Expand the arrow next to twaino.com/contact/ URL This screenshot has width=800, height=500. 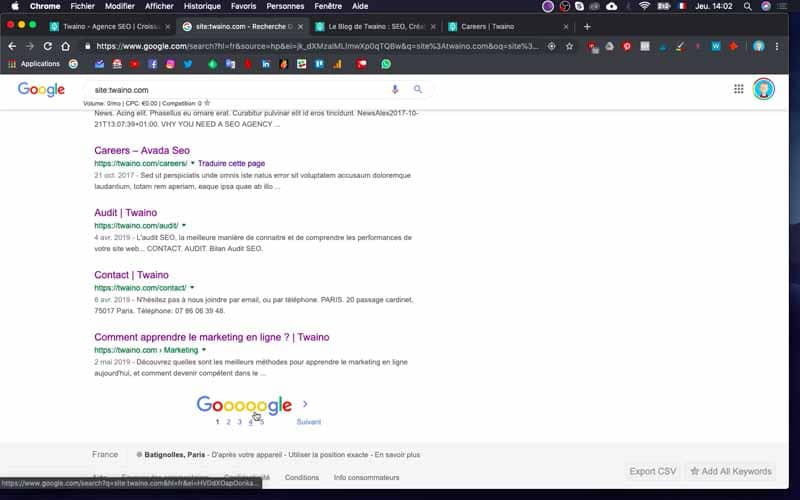(192, 288)
